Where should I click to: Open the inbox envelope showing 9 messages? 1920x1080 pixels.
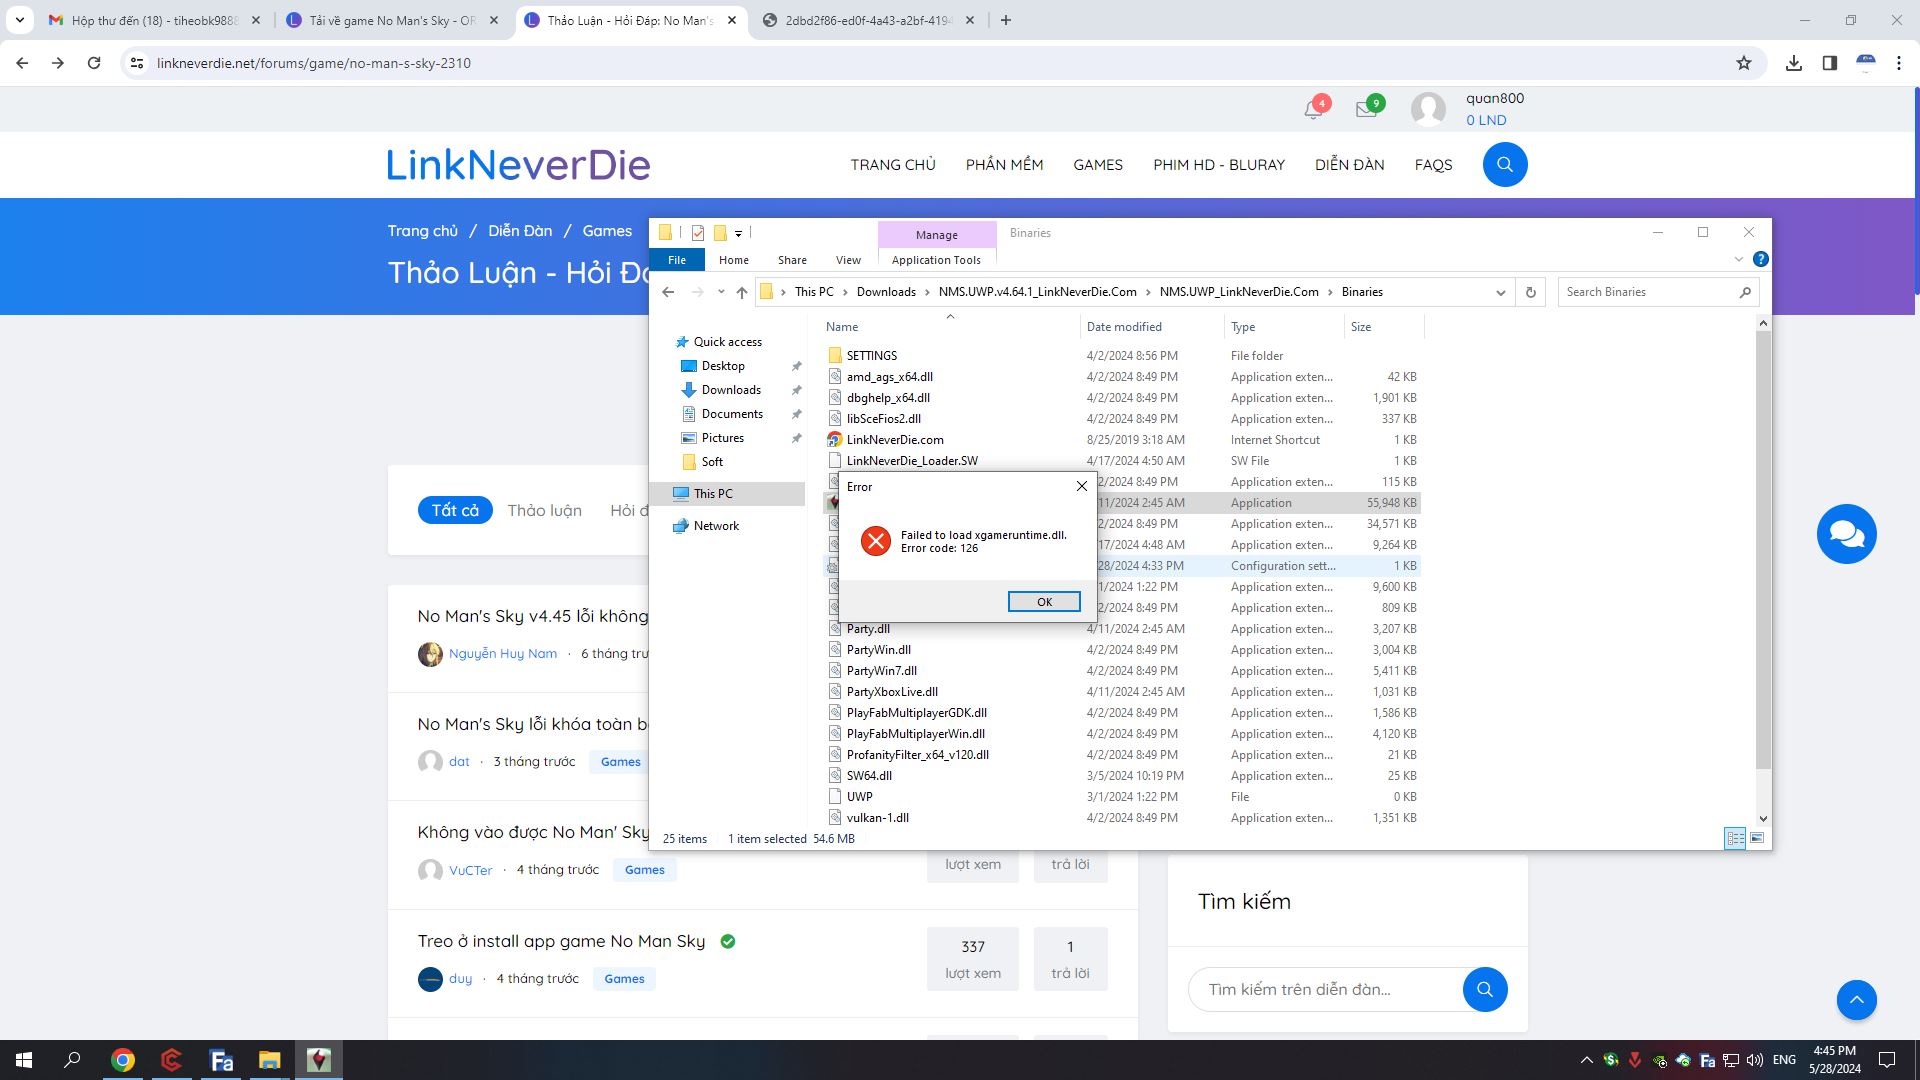click(1367, 108)
